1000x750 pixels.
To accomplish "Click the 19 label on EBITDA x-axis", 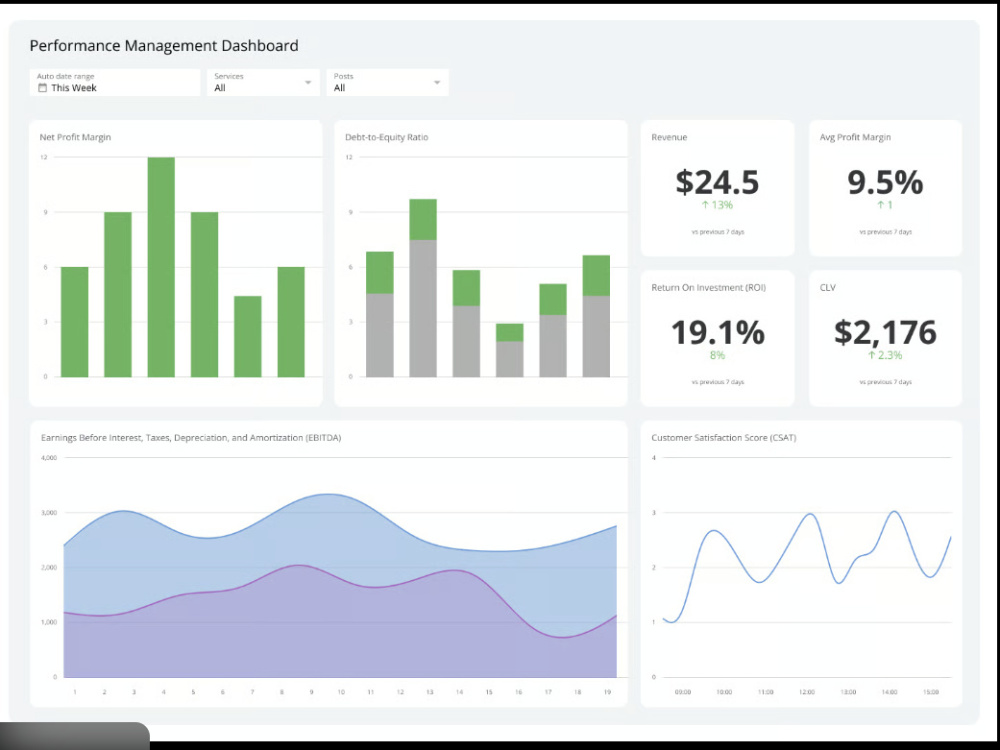I will coord(607,692).
